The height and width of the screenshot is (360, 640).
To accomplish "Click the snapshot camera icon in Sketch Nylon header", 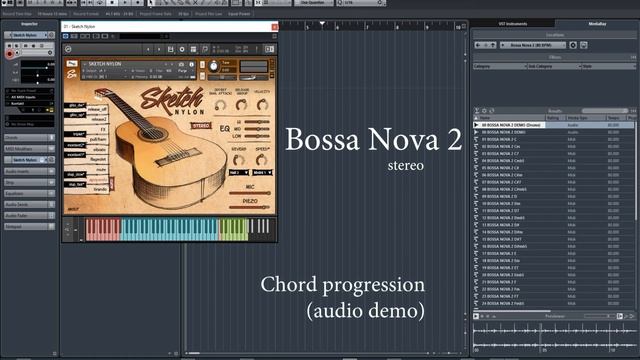I will 181,64.
